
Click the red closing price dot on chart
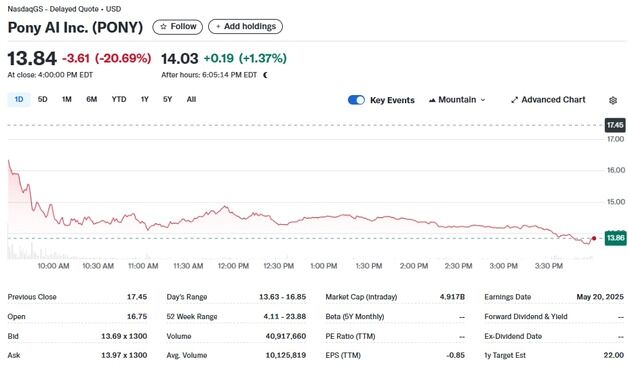594,238
